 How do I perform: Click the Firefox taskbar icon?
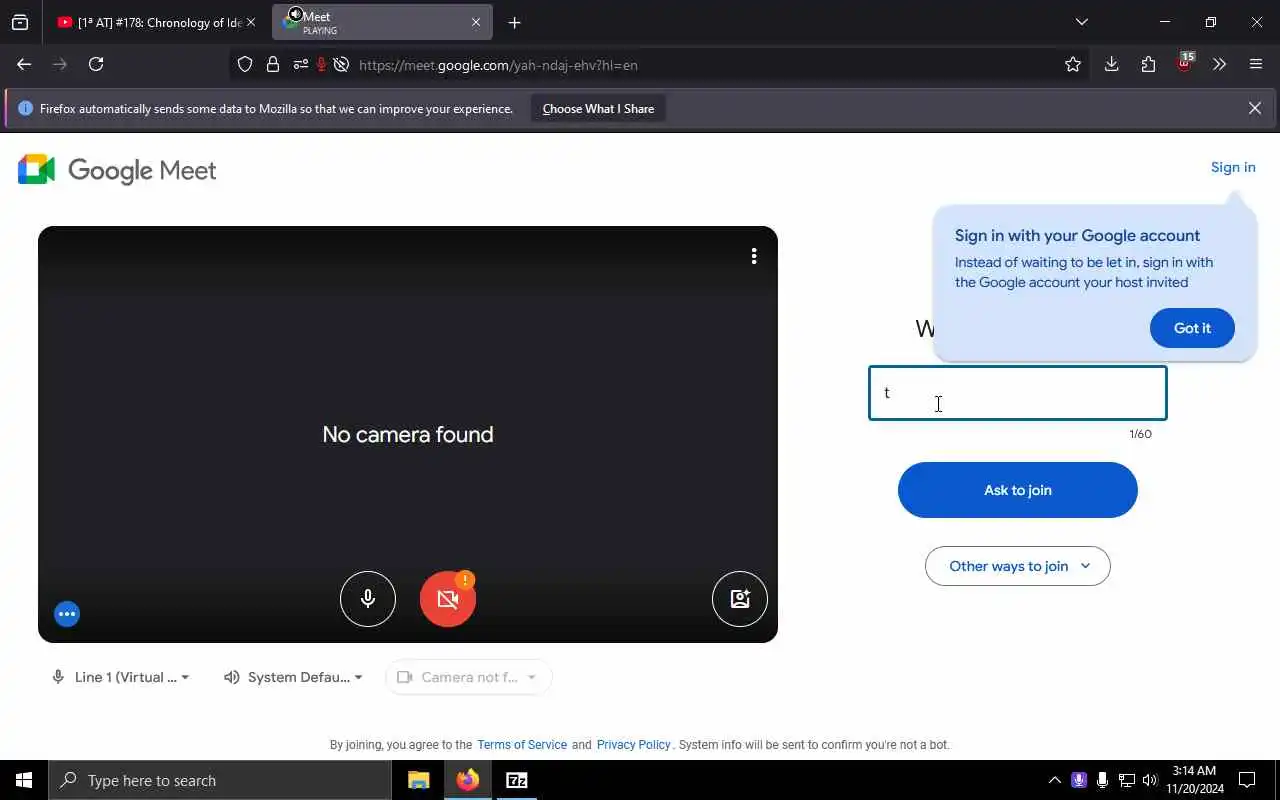(468, 780)
